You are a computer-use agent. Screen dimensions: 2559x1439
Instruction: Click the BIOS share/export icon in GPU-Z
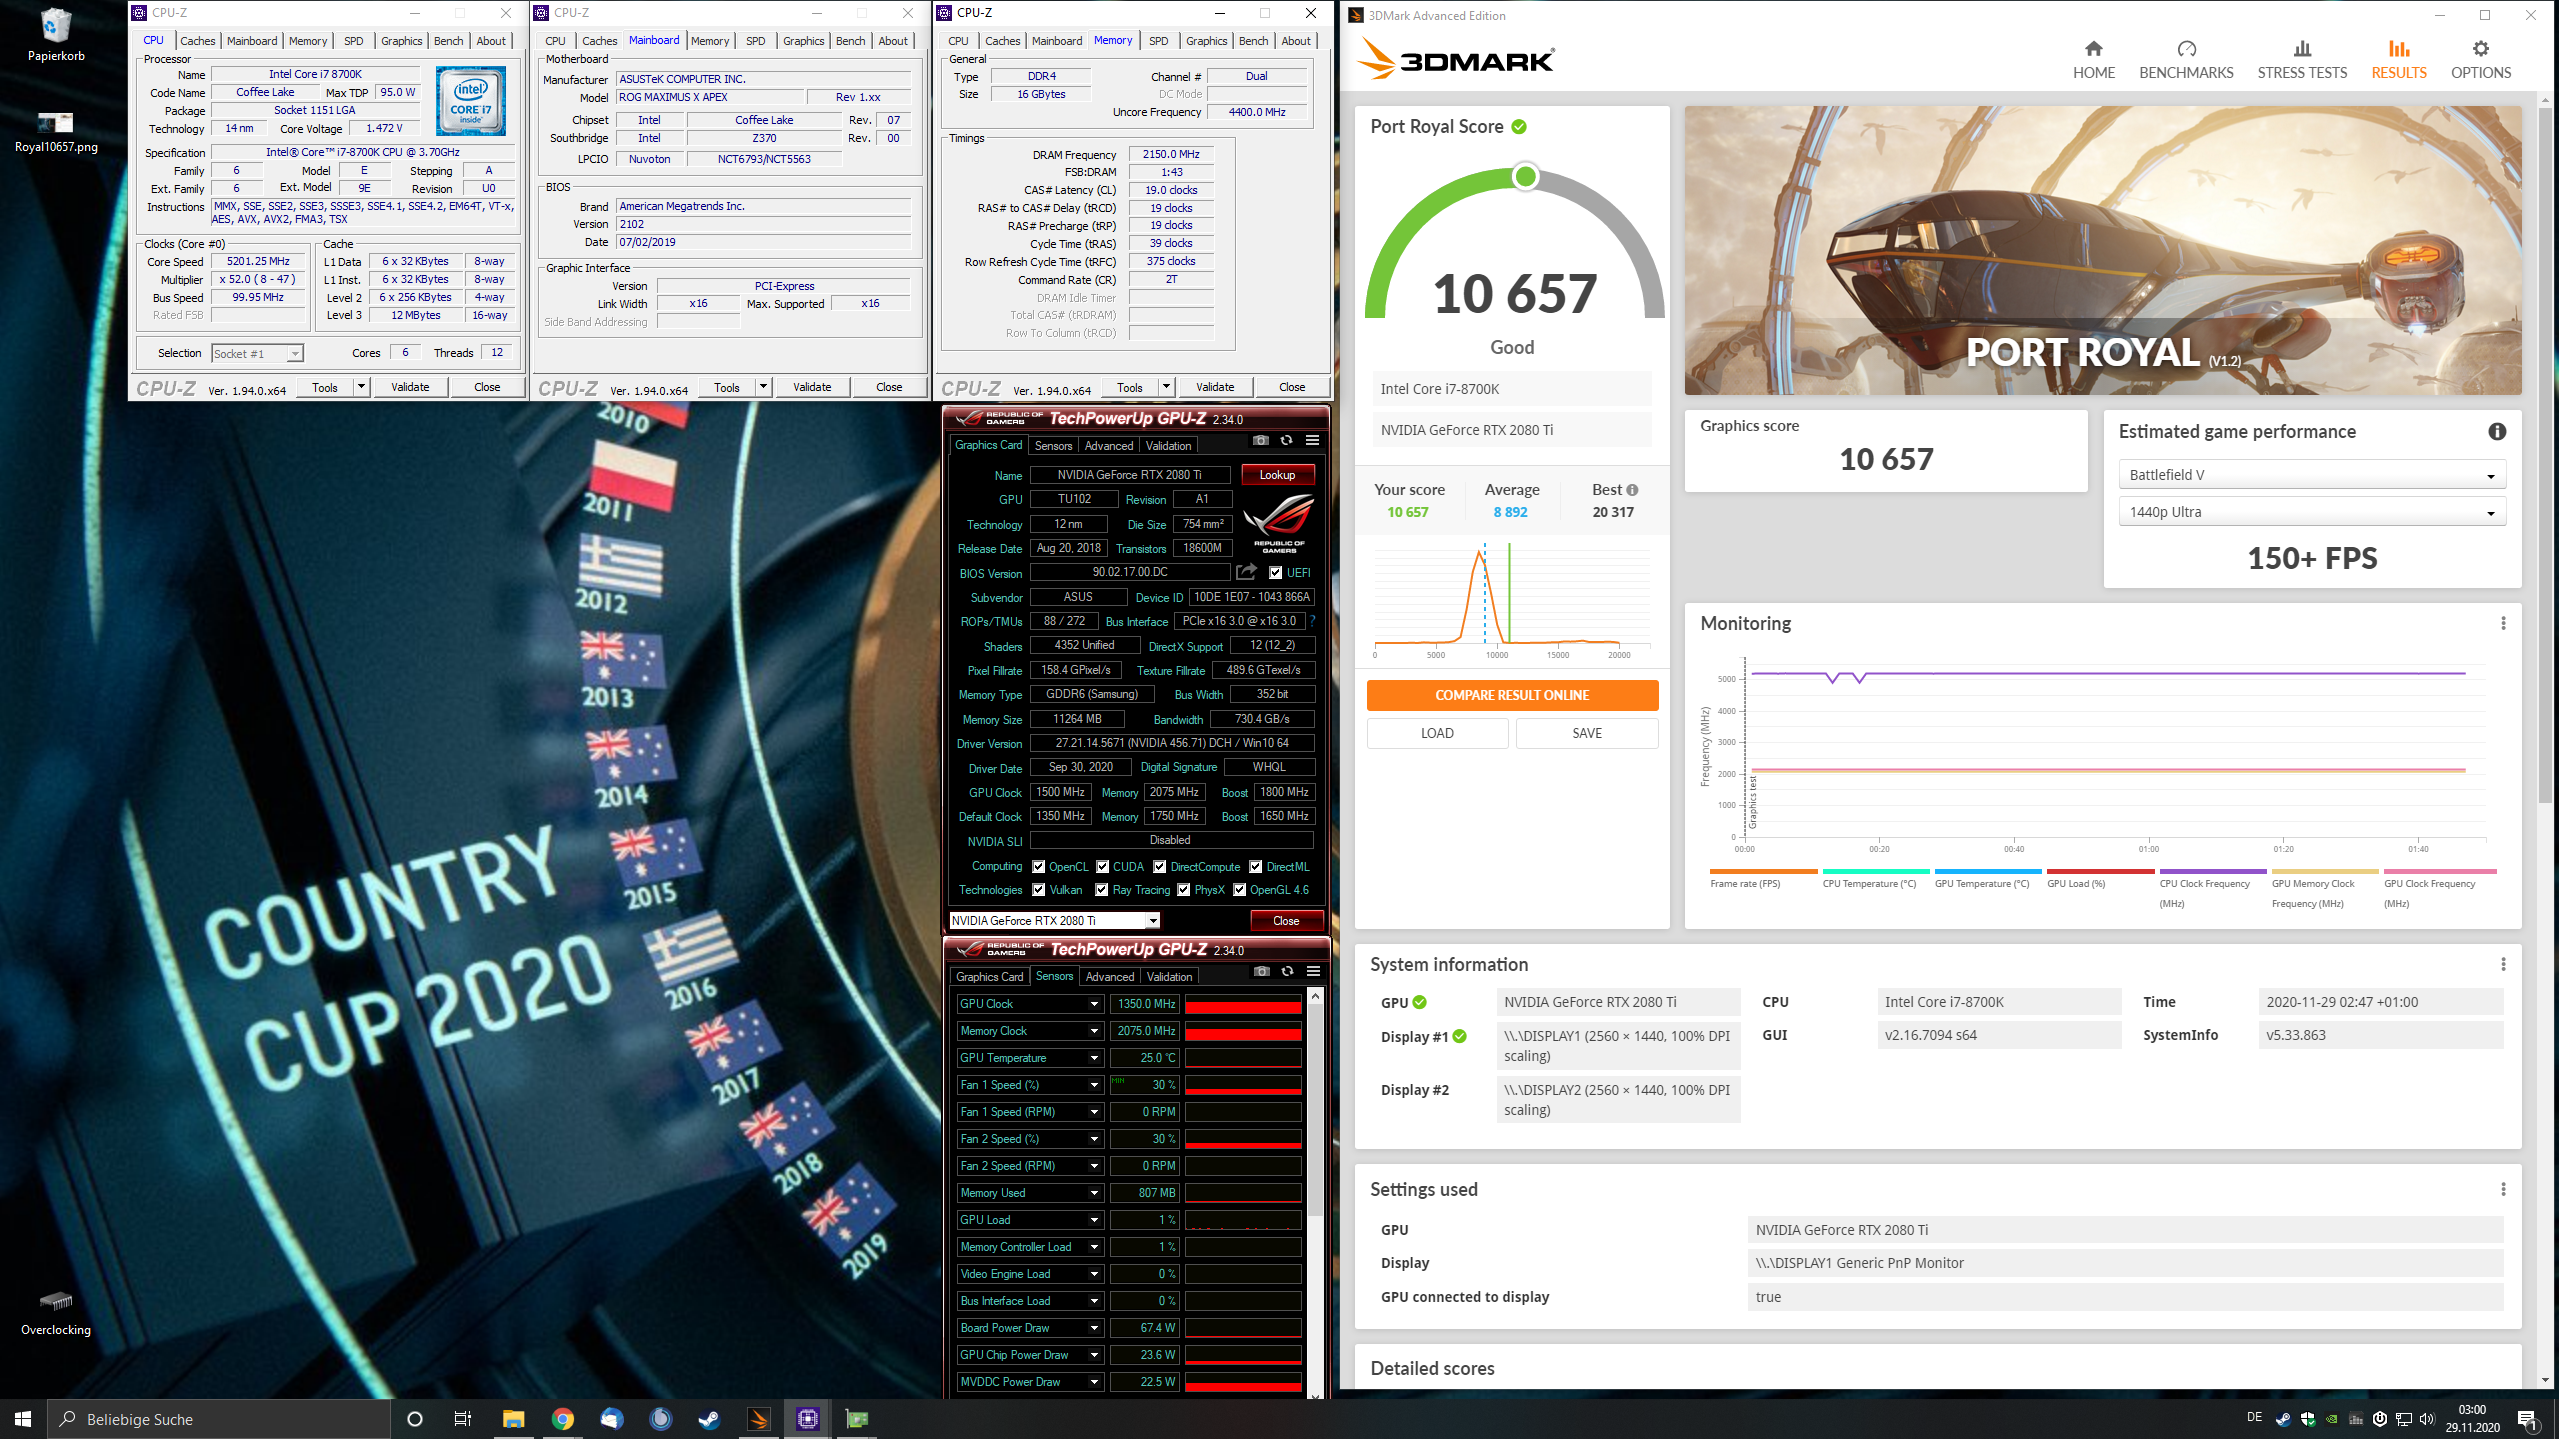click(x=1246, y=572)
